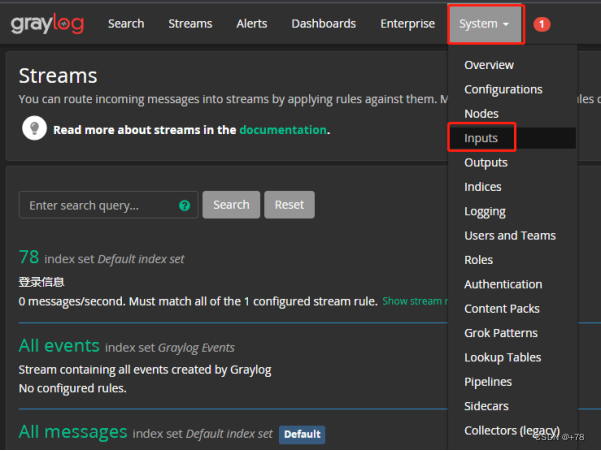Open the All messages stream

pyautogui.click(x=73, y=432)
